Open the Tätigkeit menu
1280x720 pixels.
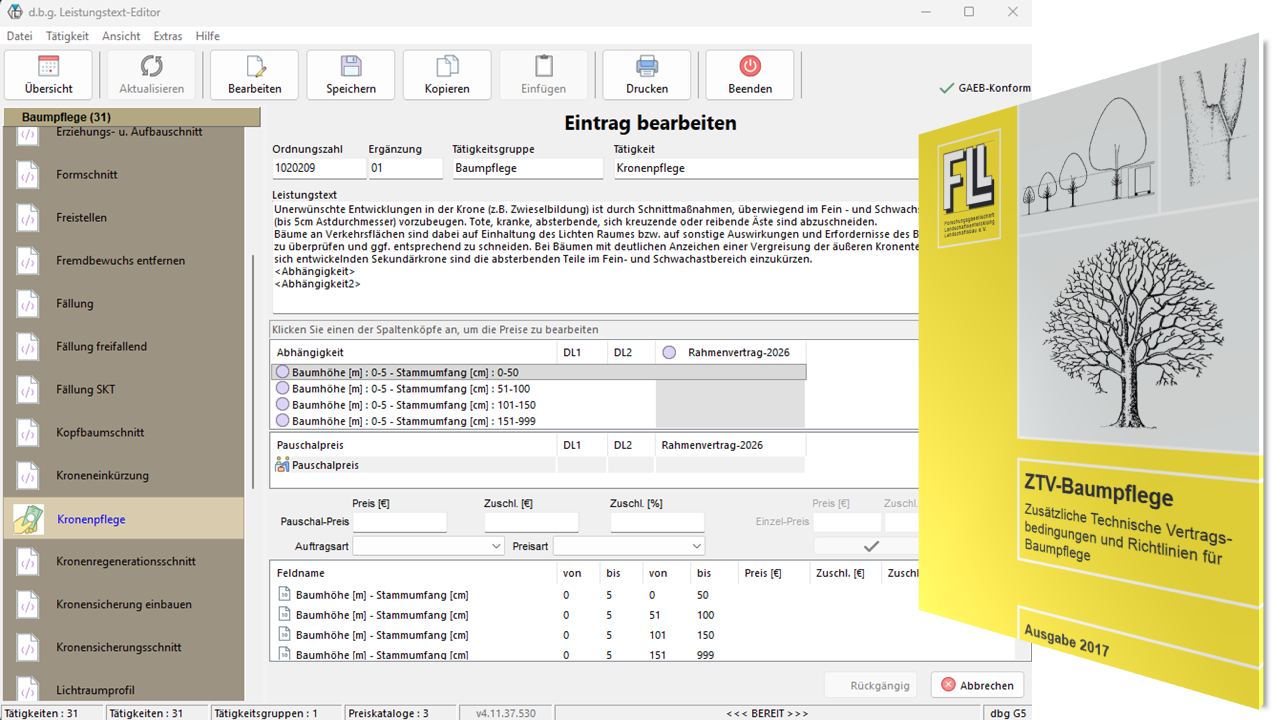[67, 36]
